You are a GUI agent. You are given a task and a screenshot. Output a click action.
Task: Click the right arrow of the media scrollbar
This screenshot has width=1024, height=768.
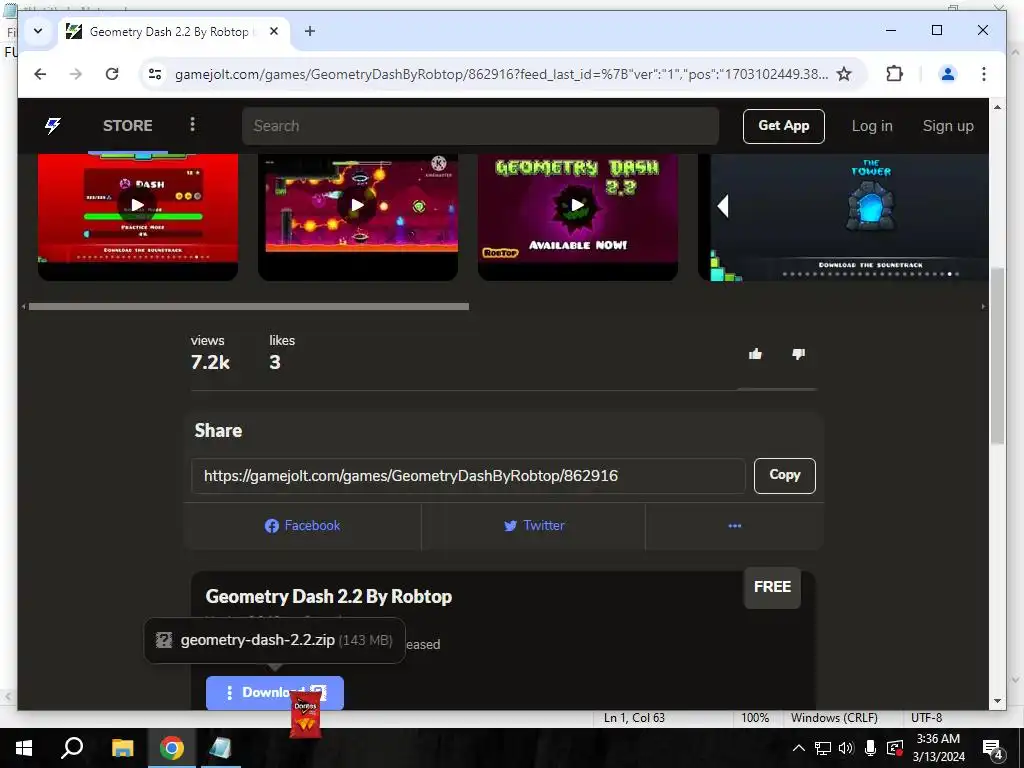(984, 306)
